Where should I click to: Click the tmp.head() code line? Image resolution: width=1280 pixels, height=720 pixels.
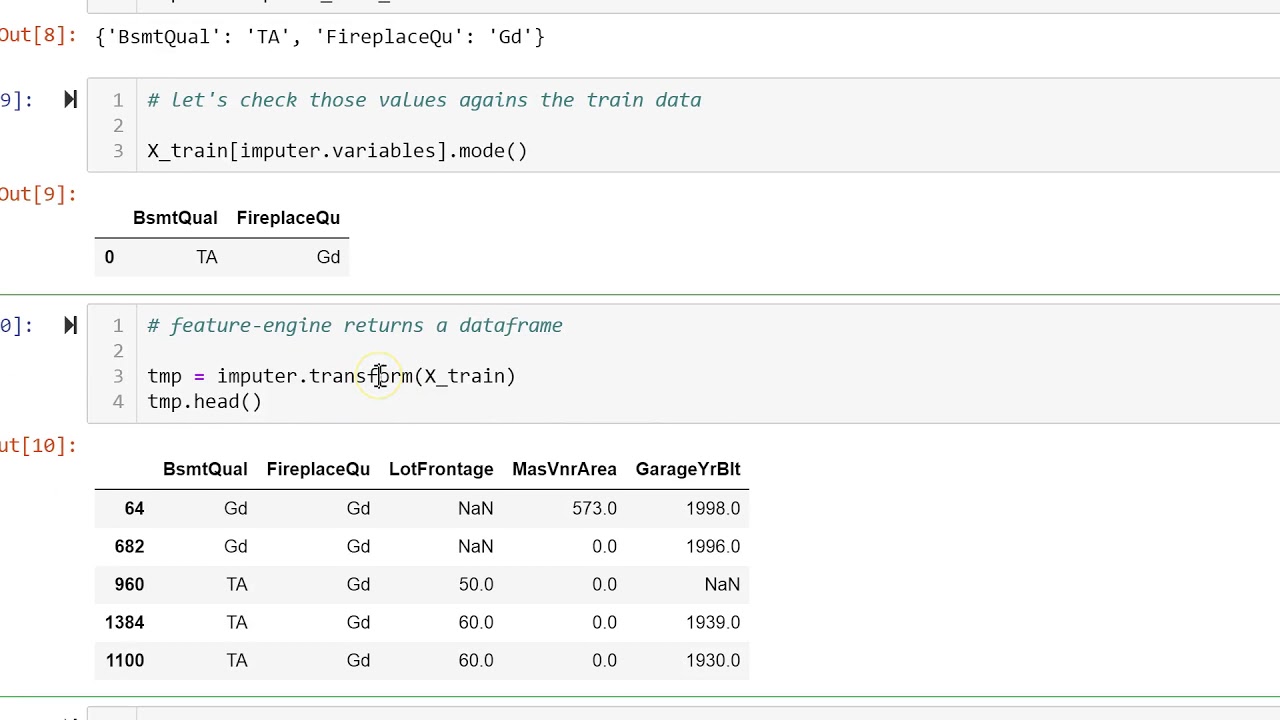(x=204, y=401)
